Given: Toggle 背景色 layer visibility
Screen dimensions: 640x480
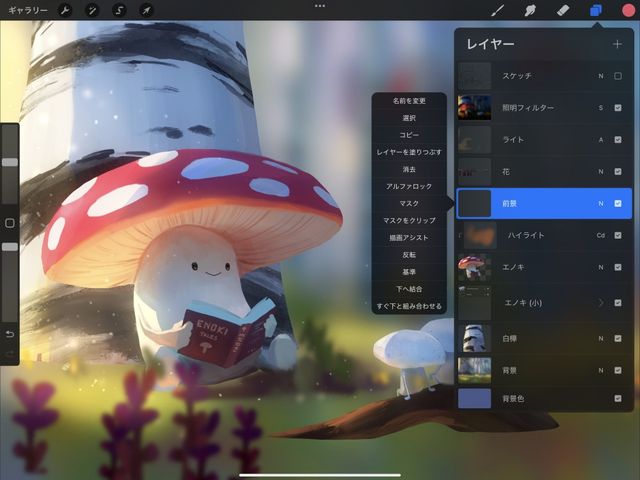Looking at the screenshot, I should 618,398.
